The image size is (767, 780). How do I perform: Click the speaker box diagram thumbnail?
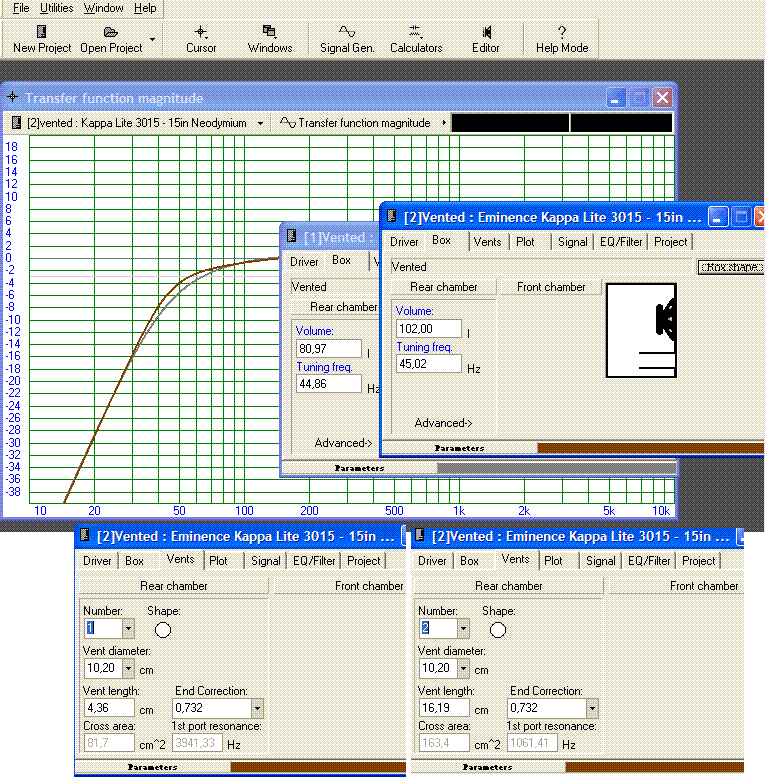point(641,330)
